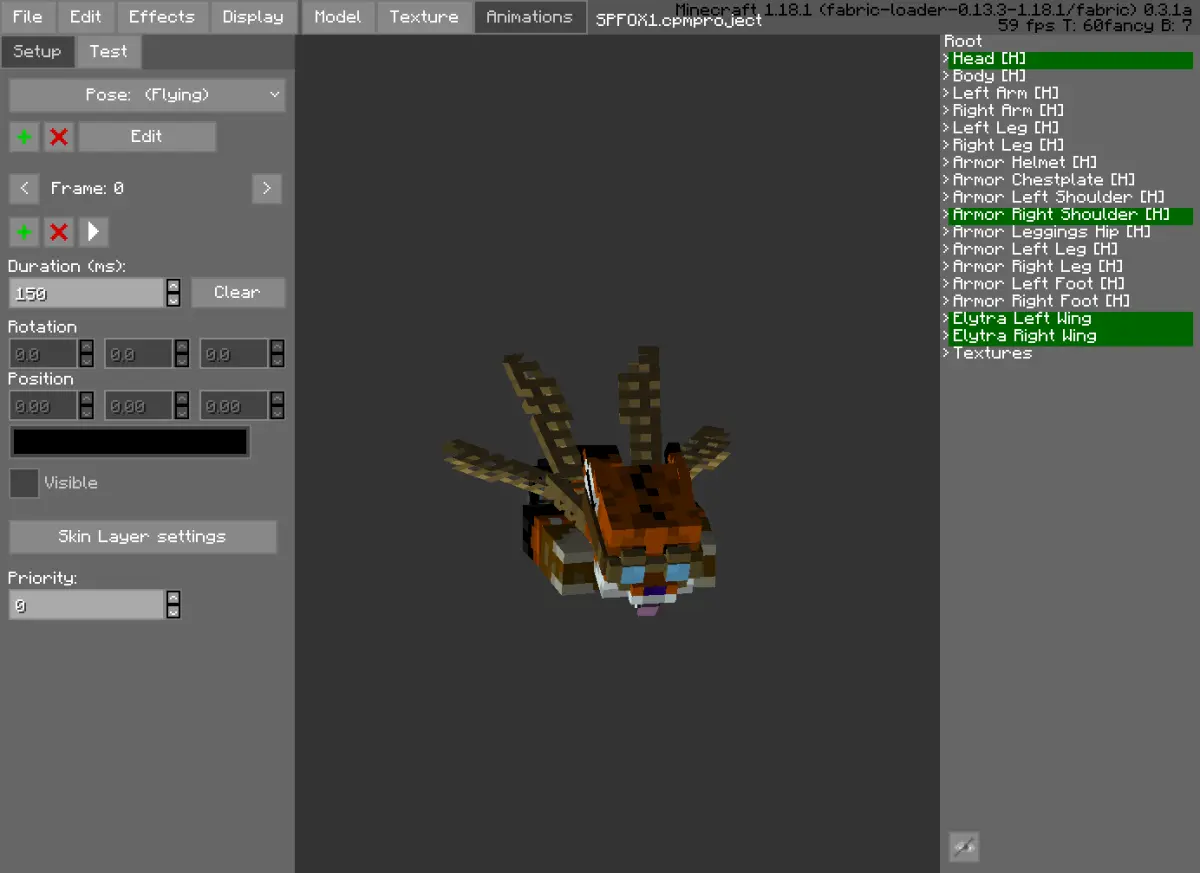
Task: Add a new animation with green plus
Action: tap(24, 137)
